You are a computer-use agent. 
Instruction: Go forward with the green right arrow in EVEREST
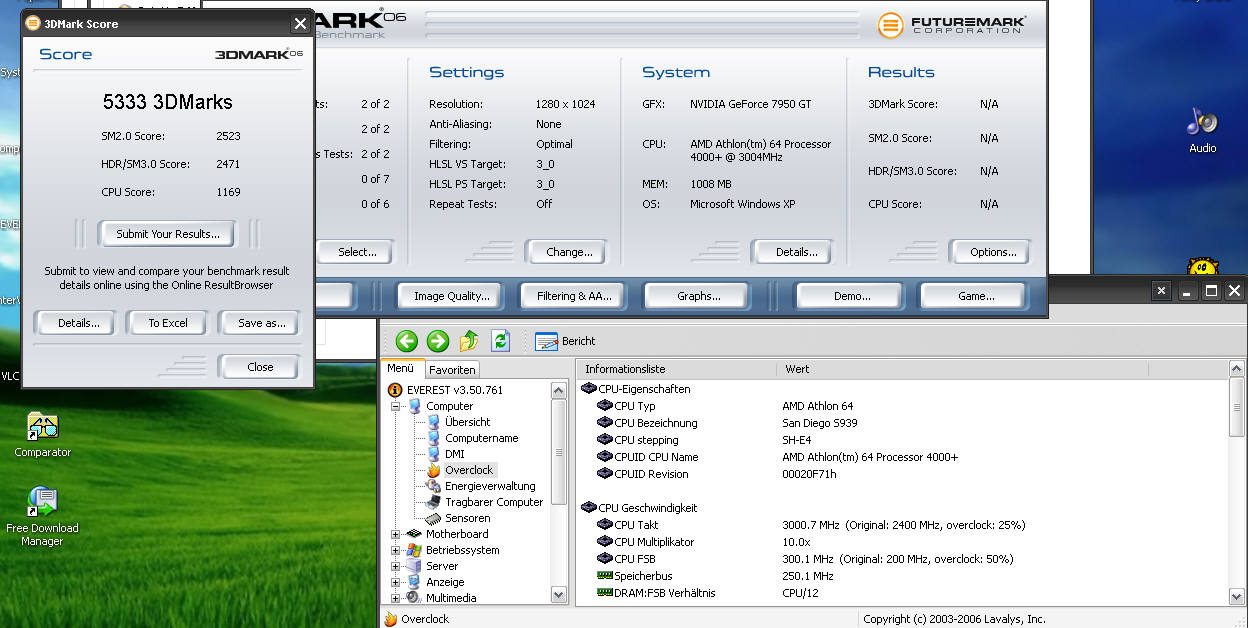(x=438, y=341)
